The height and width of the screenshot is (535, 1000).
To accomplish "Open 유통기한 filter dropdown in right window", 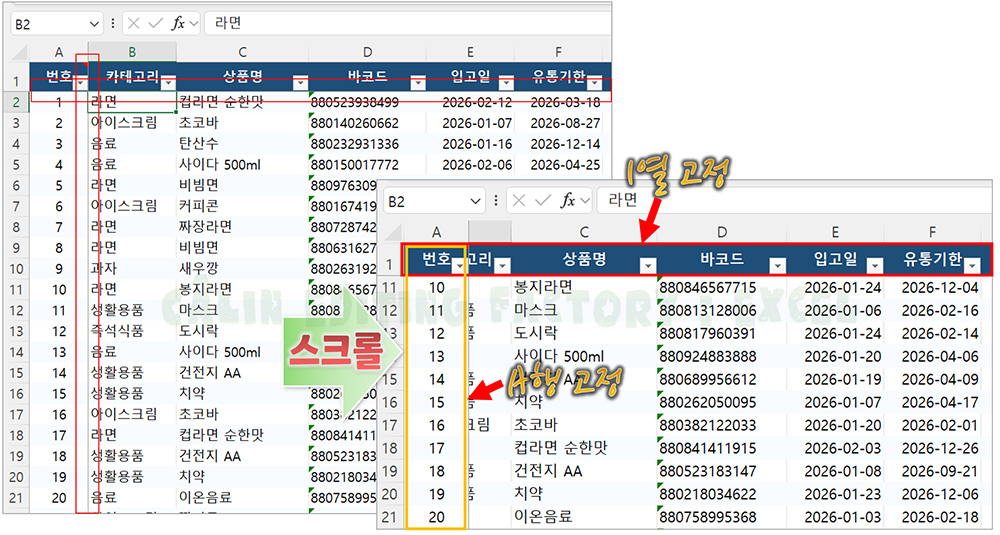I will [973, 266].
